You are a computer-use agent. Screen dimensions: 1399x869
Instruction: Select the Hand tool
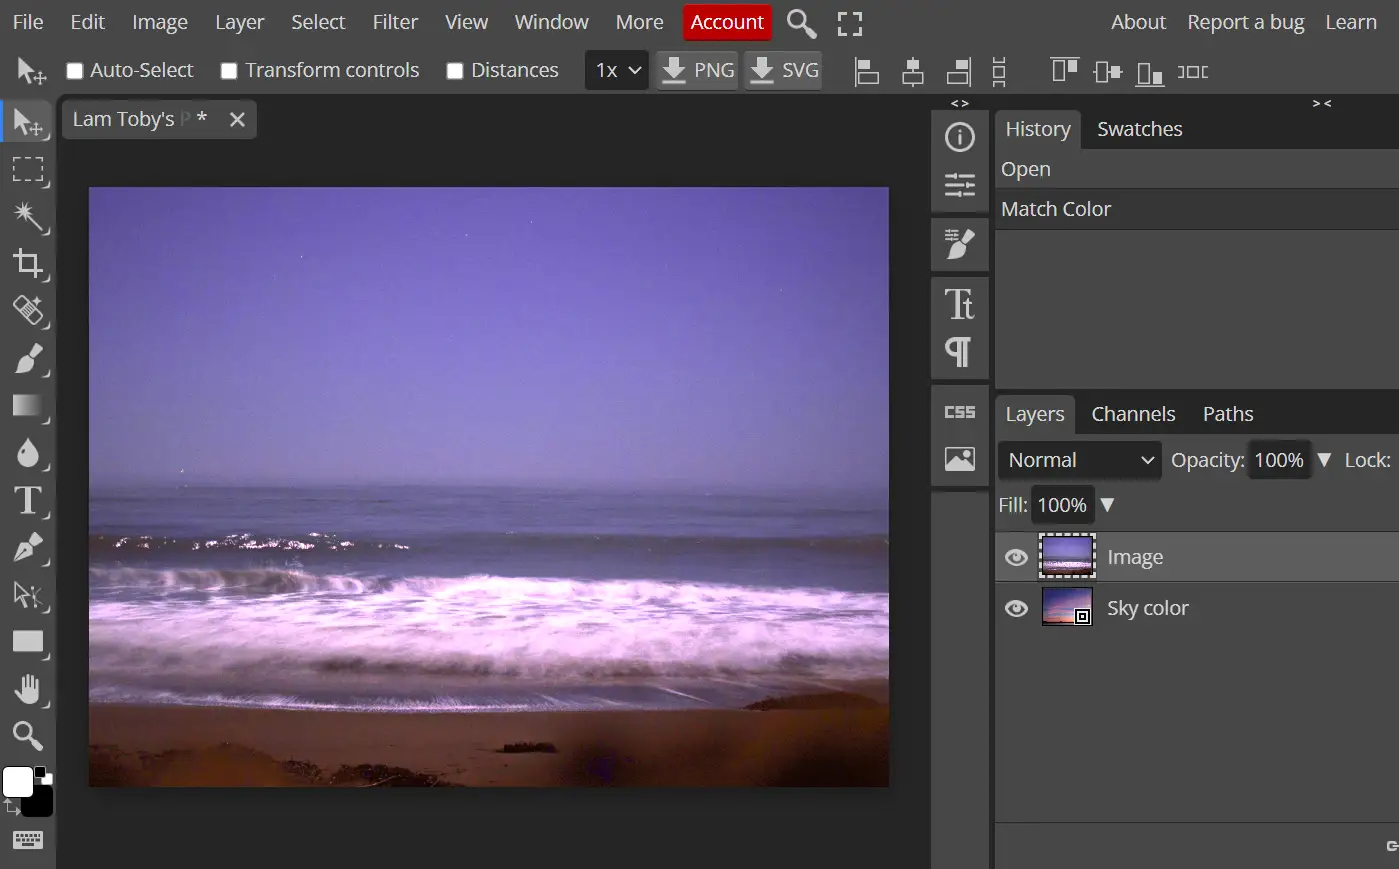point(27,689)
